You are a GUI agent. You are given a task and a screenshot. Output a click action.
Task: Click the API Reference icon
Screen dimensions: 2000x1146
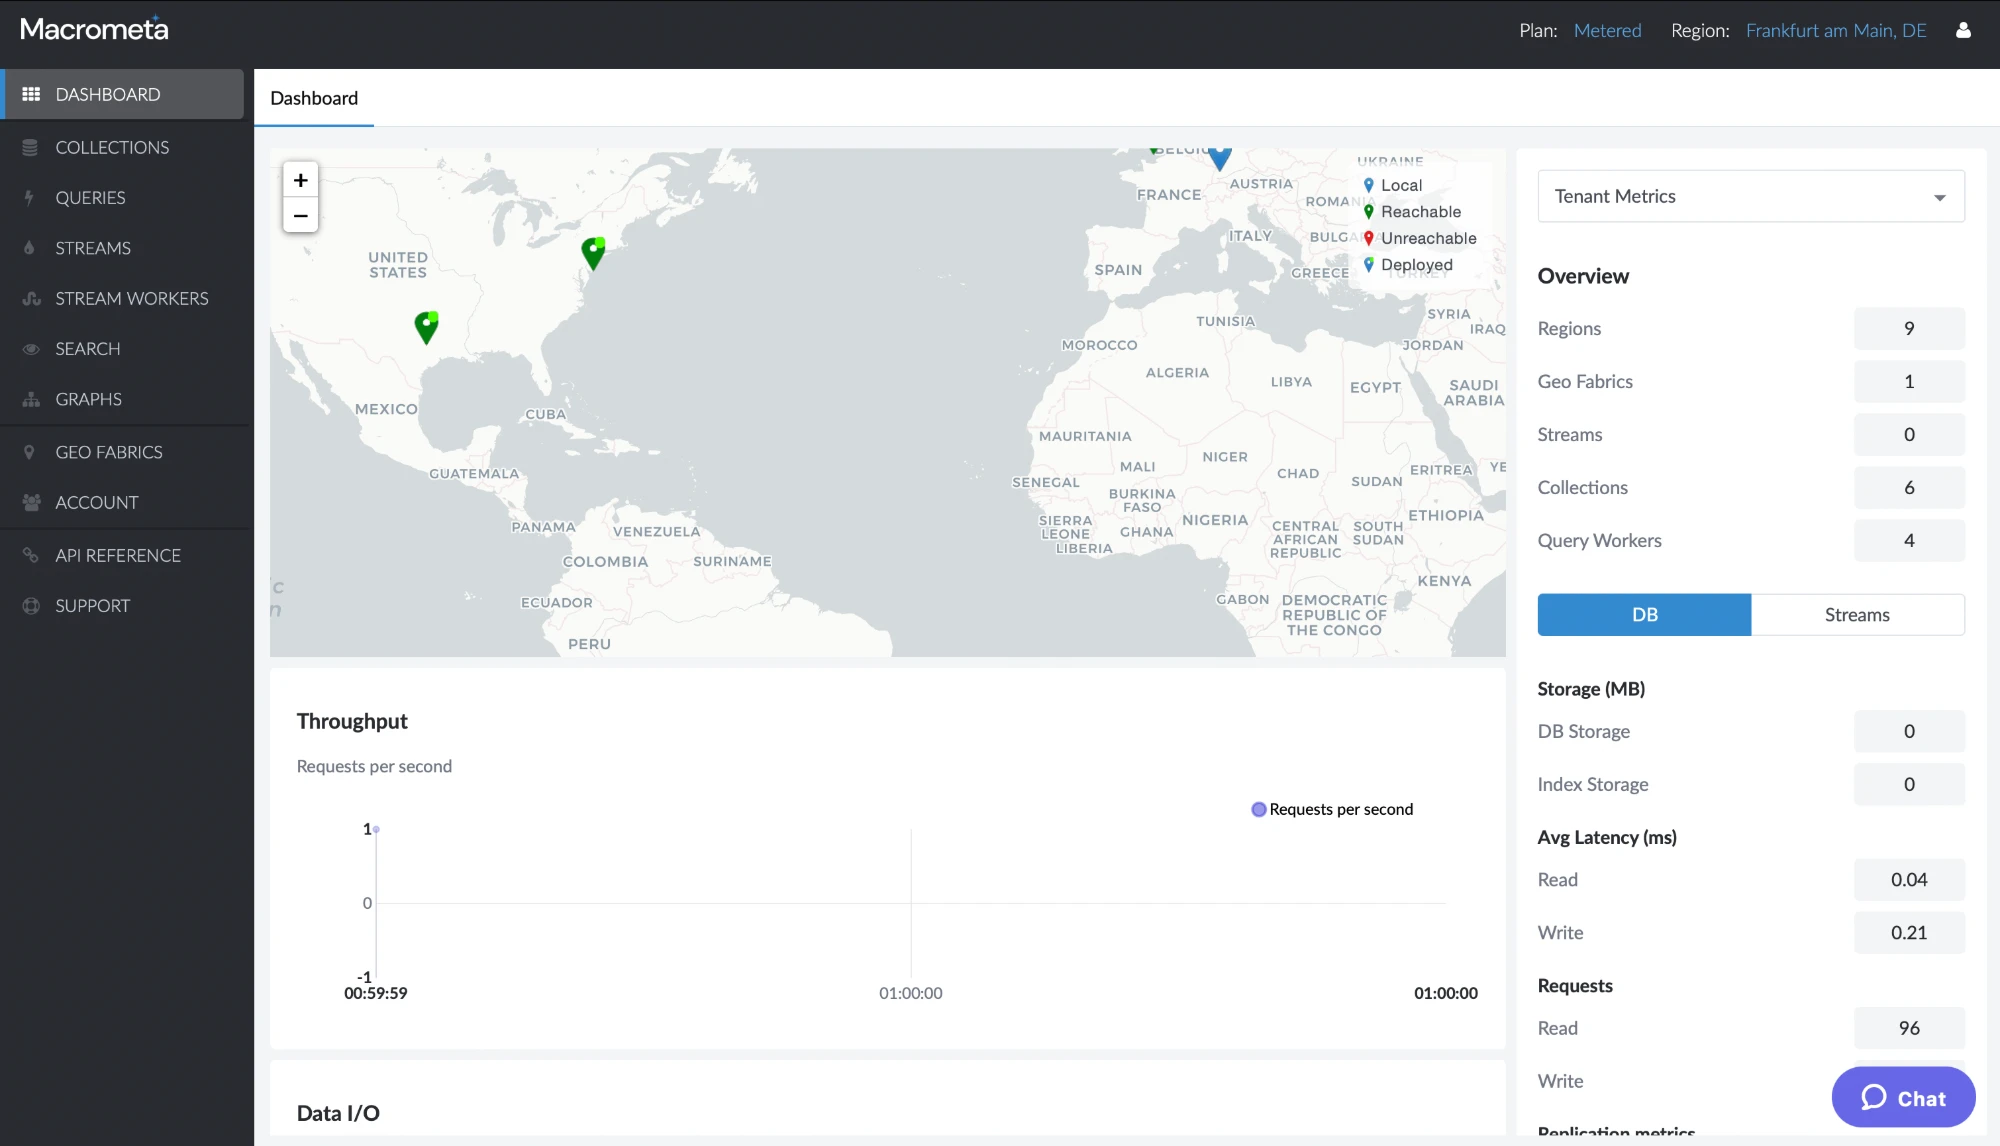[31, 555]
